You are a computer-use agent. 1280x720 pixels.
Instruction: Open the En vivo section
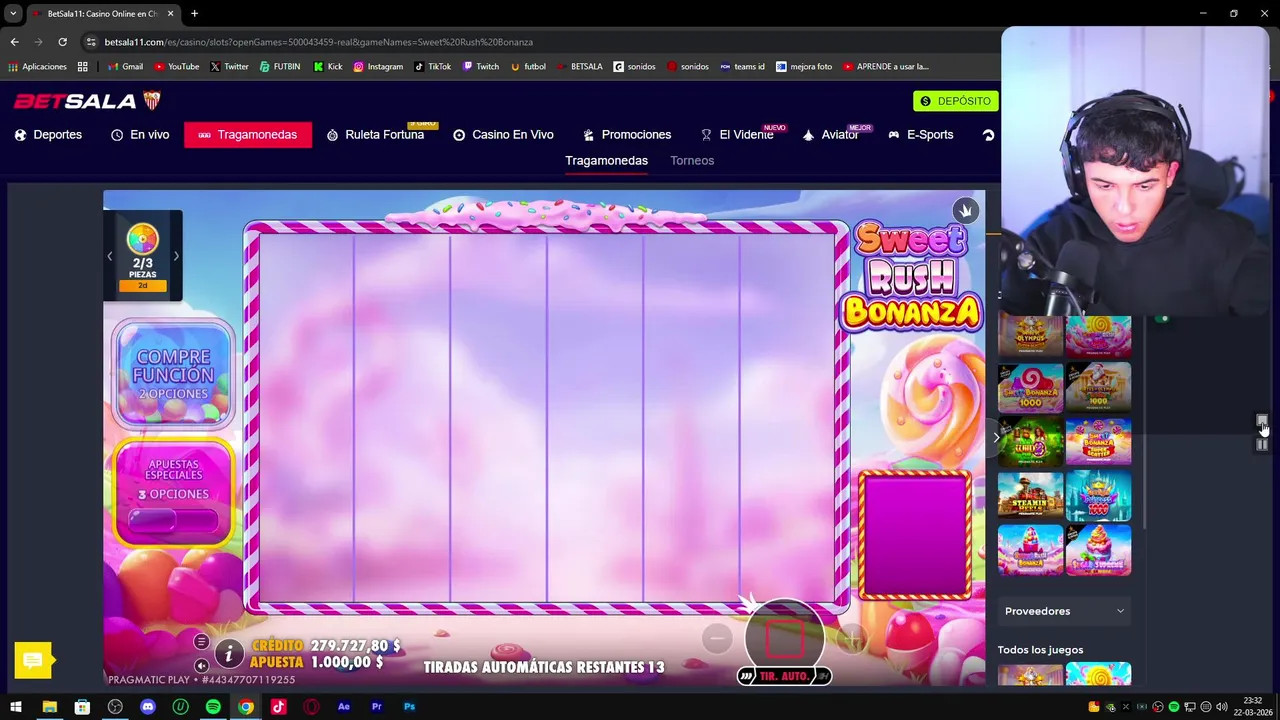[140, 135]
